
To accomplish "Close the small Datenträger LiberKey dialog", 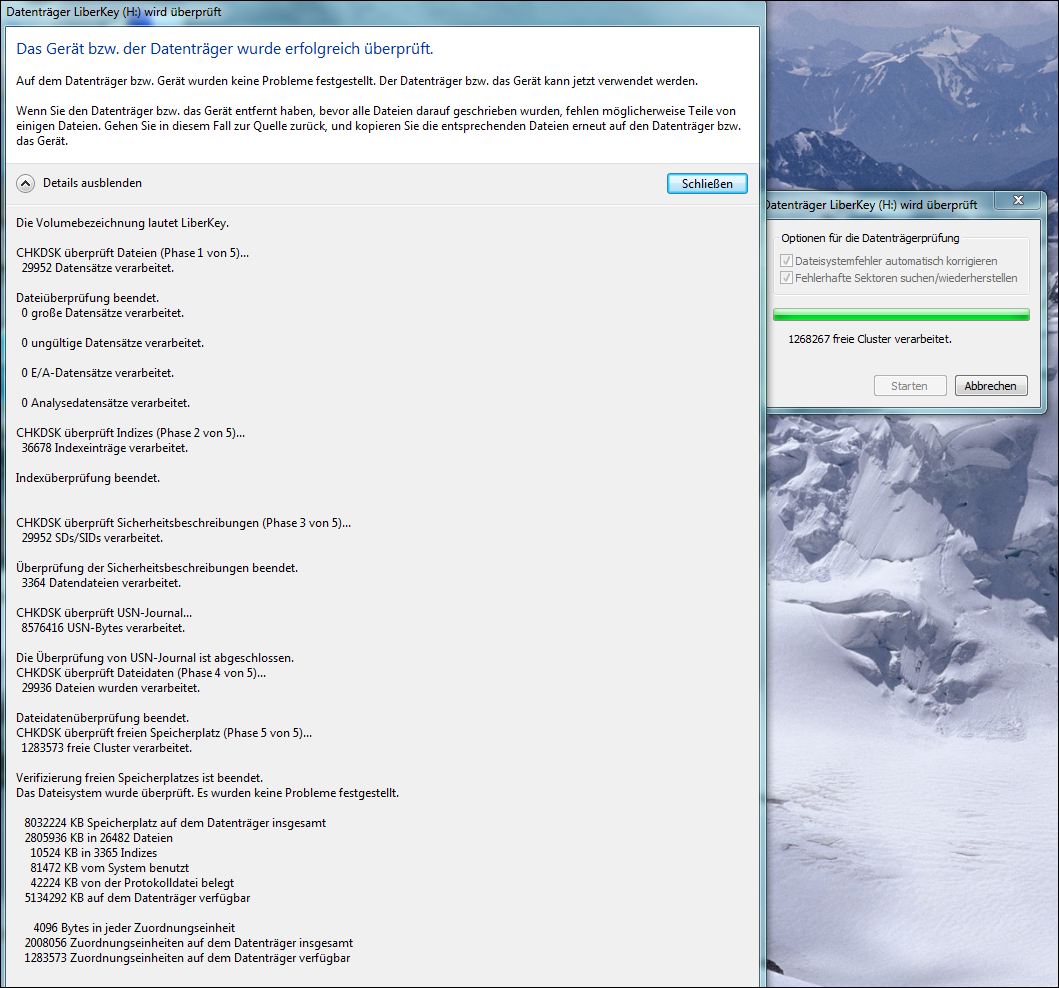I will 1018,201.
